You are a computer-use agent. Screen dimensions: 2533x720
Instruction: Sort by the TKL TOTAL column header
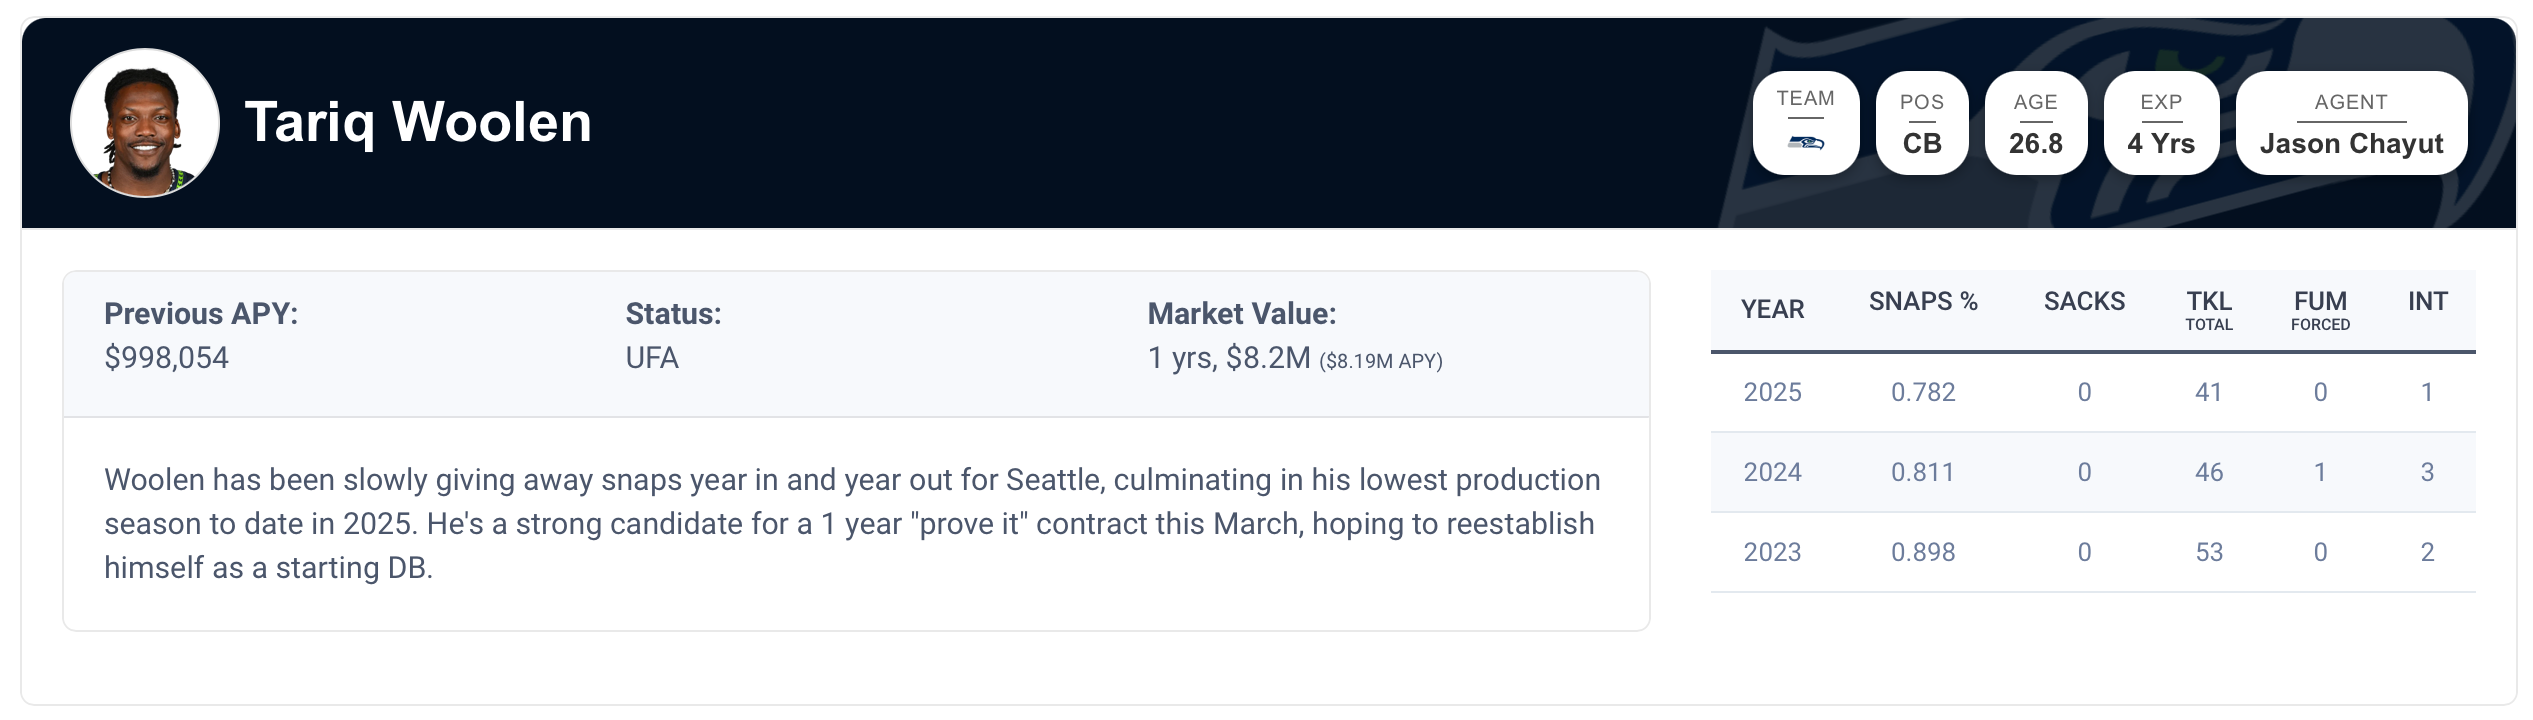2208,310
